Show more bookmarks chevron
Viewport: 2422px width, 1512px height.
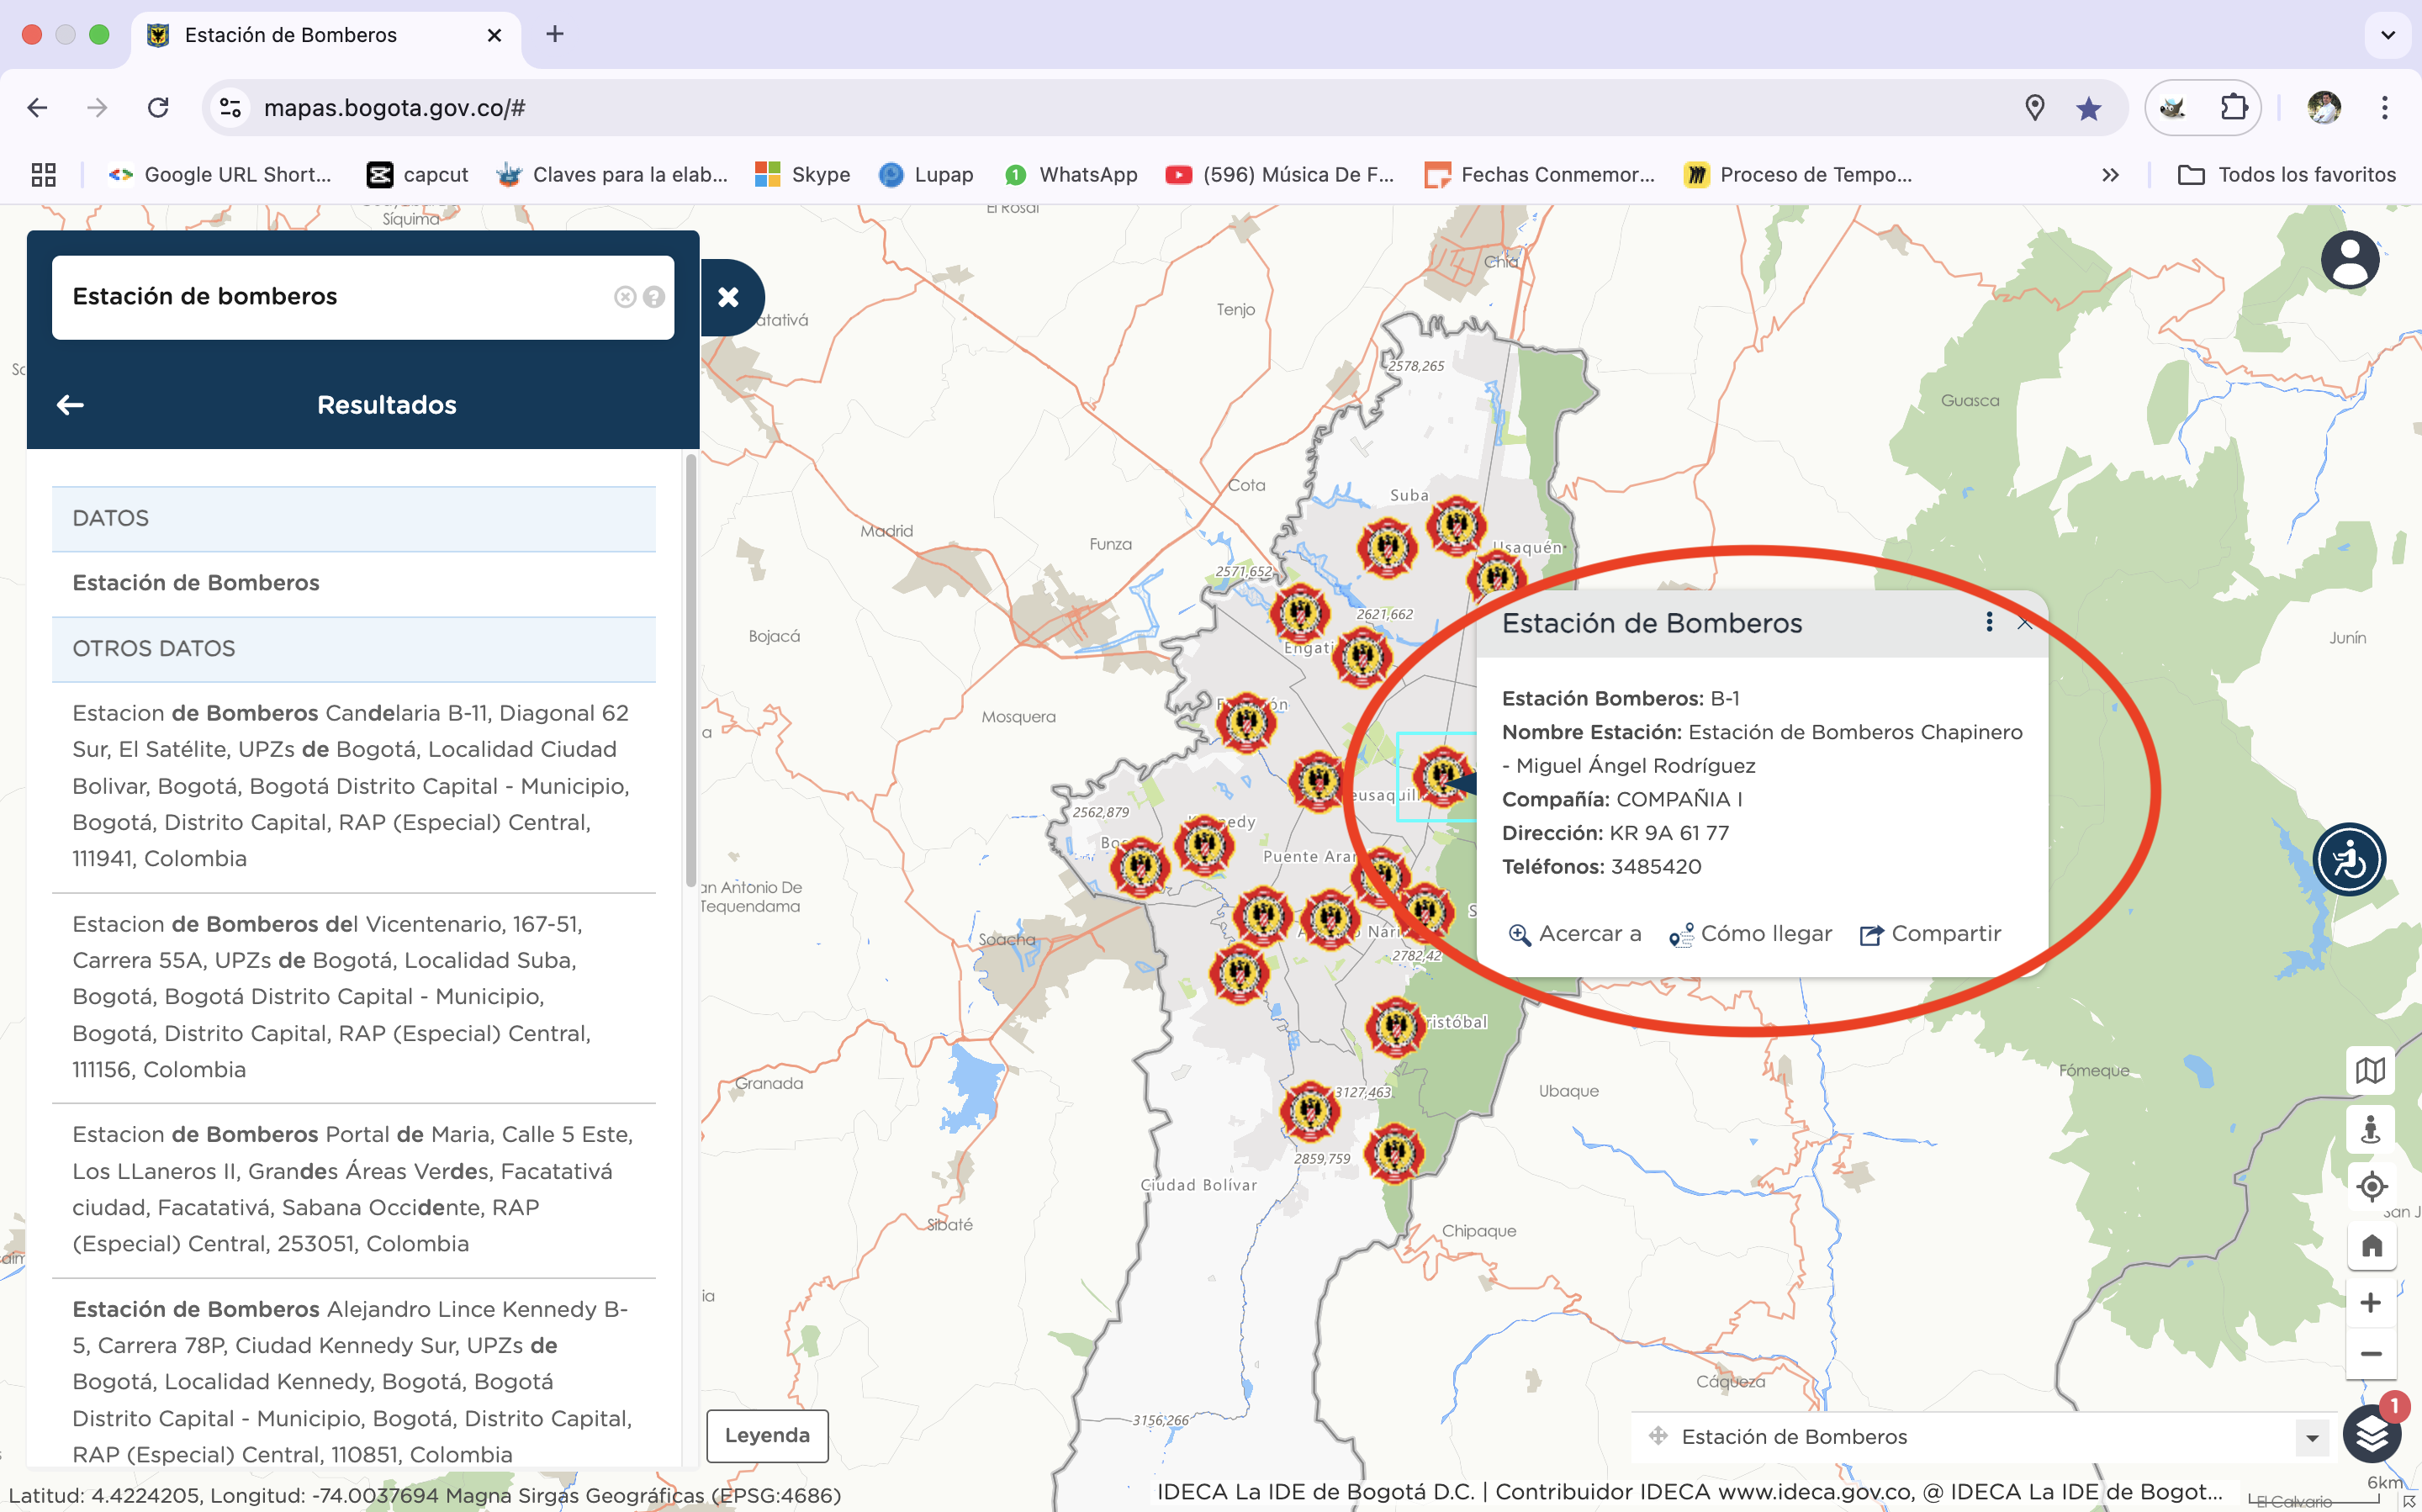tap(2110, 175)
